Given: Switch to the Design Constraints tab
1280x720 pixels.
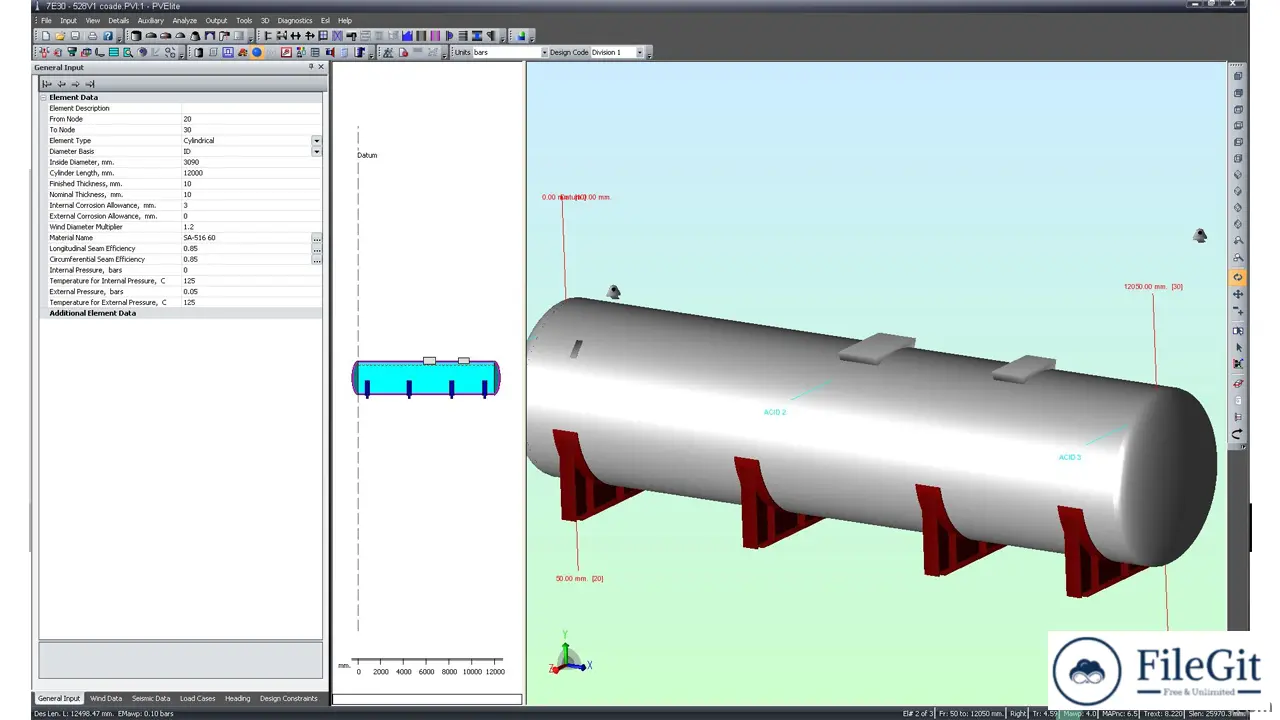Looking at the screenshot, I should point(288,698).
